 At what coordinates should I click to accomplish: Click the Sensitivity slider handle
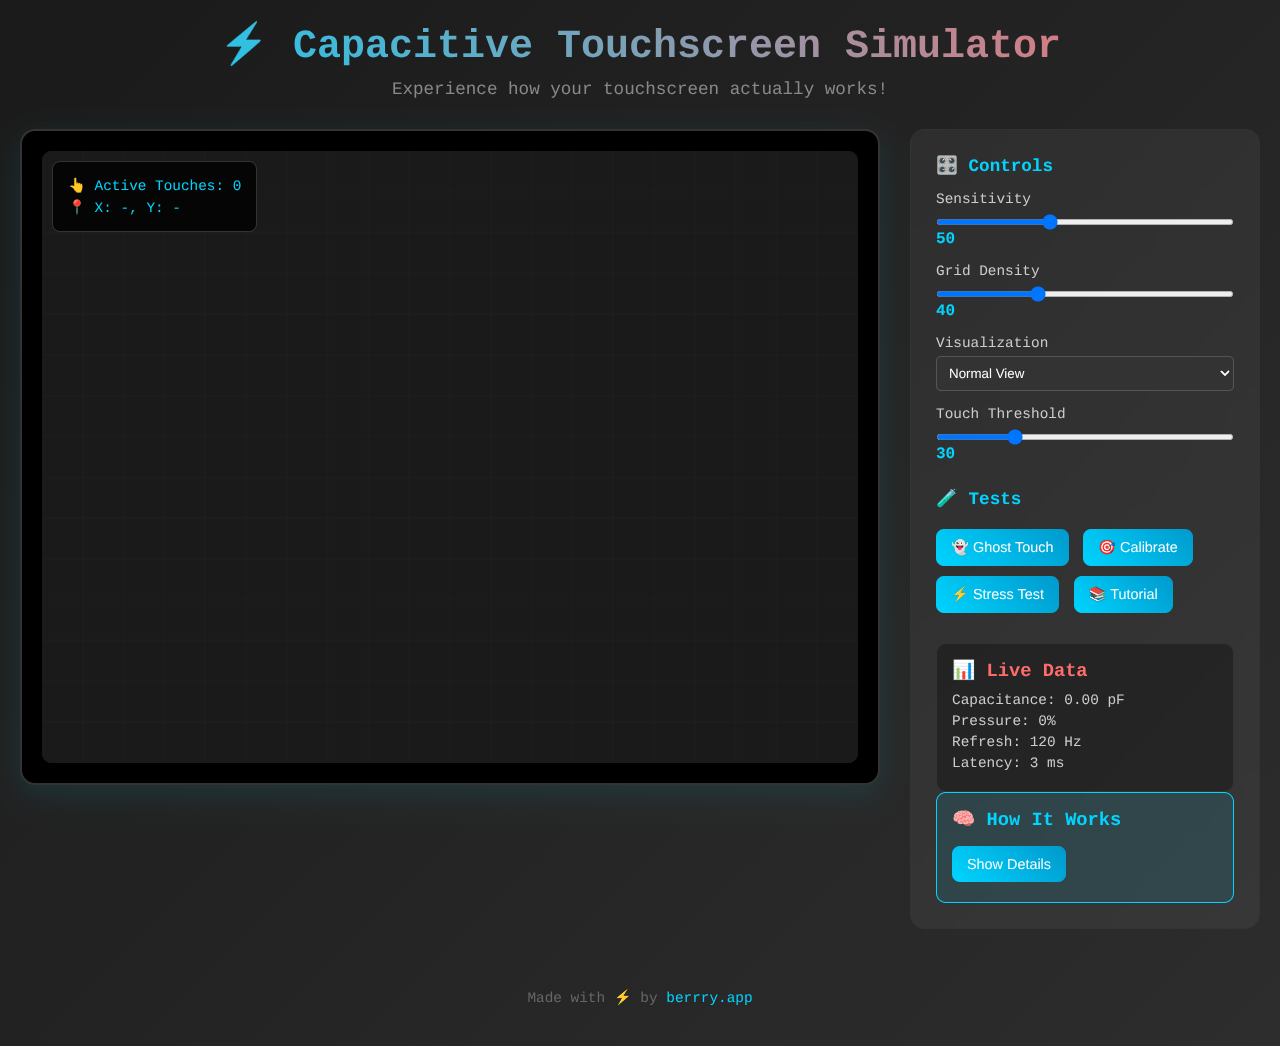[1048, 221]
